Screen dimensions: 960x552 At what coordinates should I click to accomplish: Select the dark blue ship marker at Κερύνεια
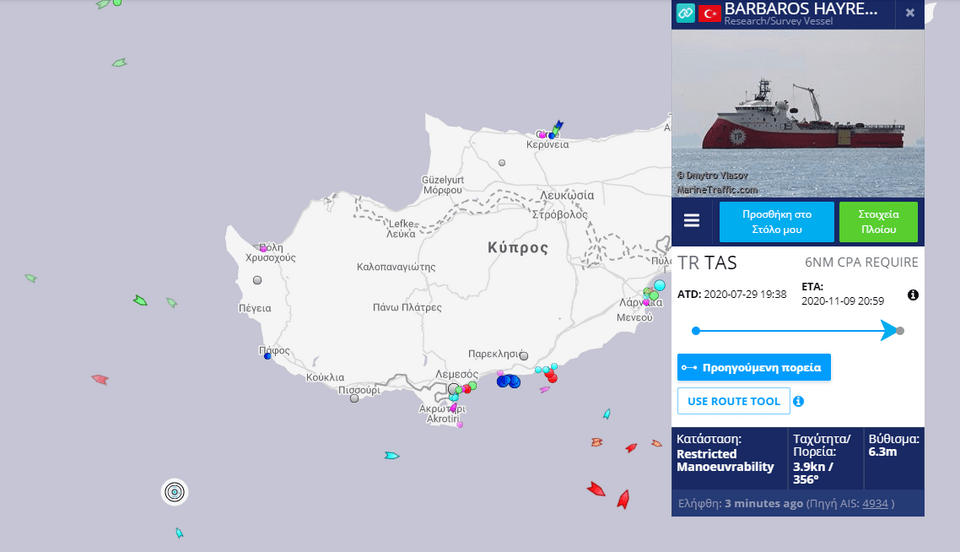pyautogui.click(x=557, y=128)
